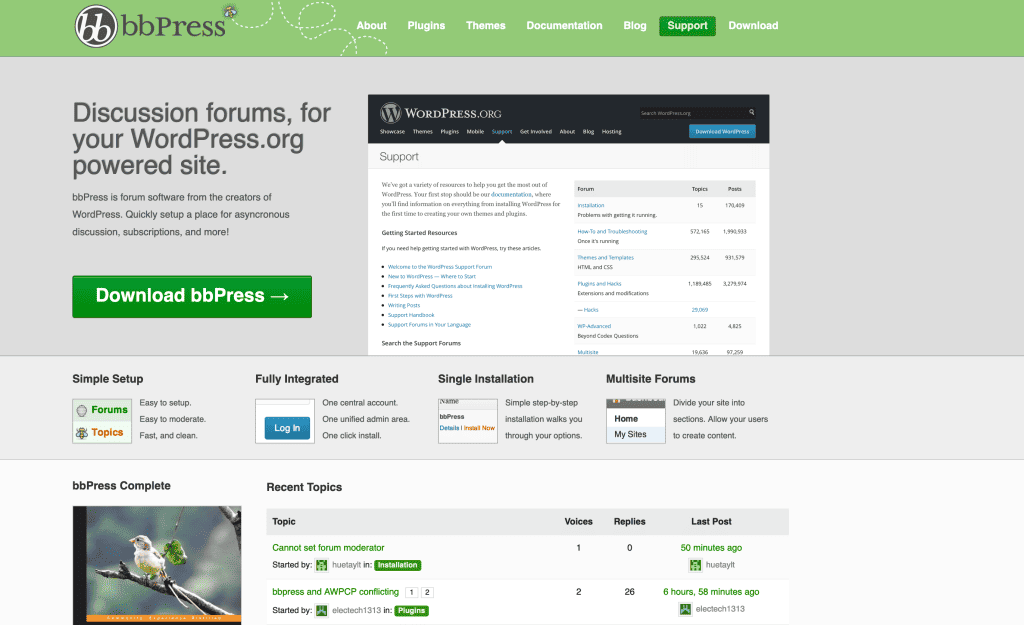The image size is (1024, 625).
Task: Click electech1313's avatar in the topic row
Action: pos(322,610)
